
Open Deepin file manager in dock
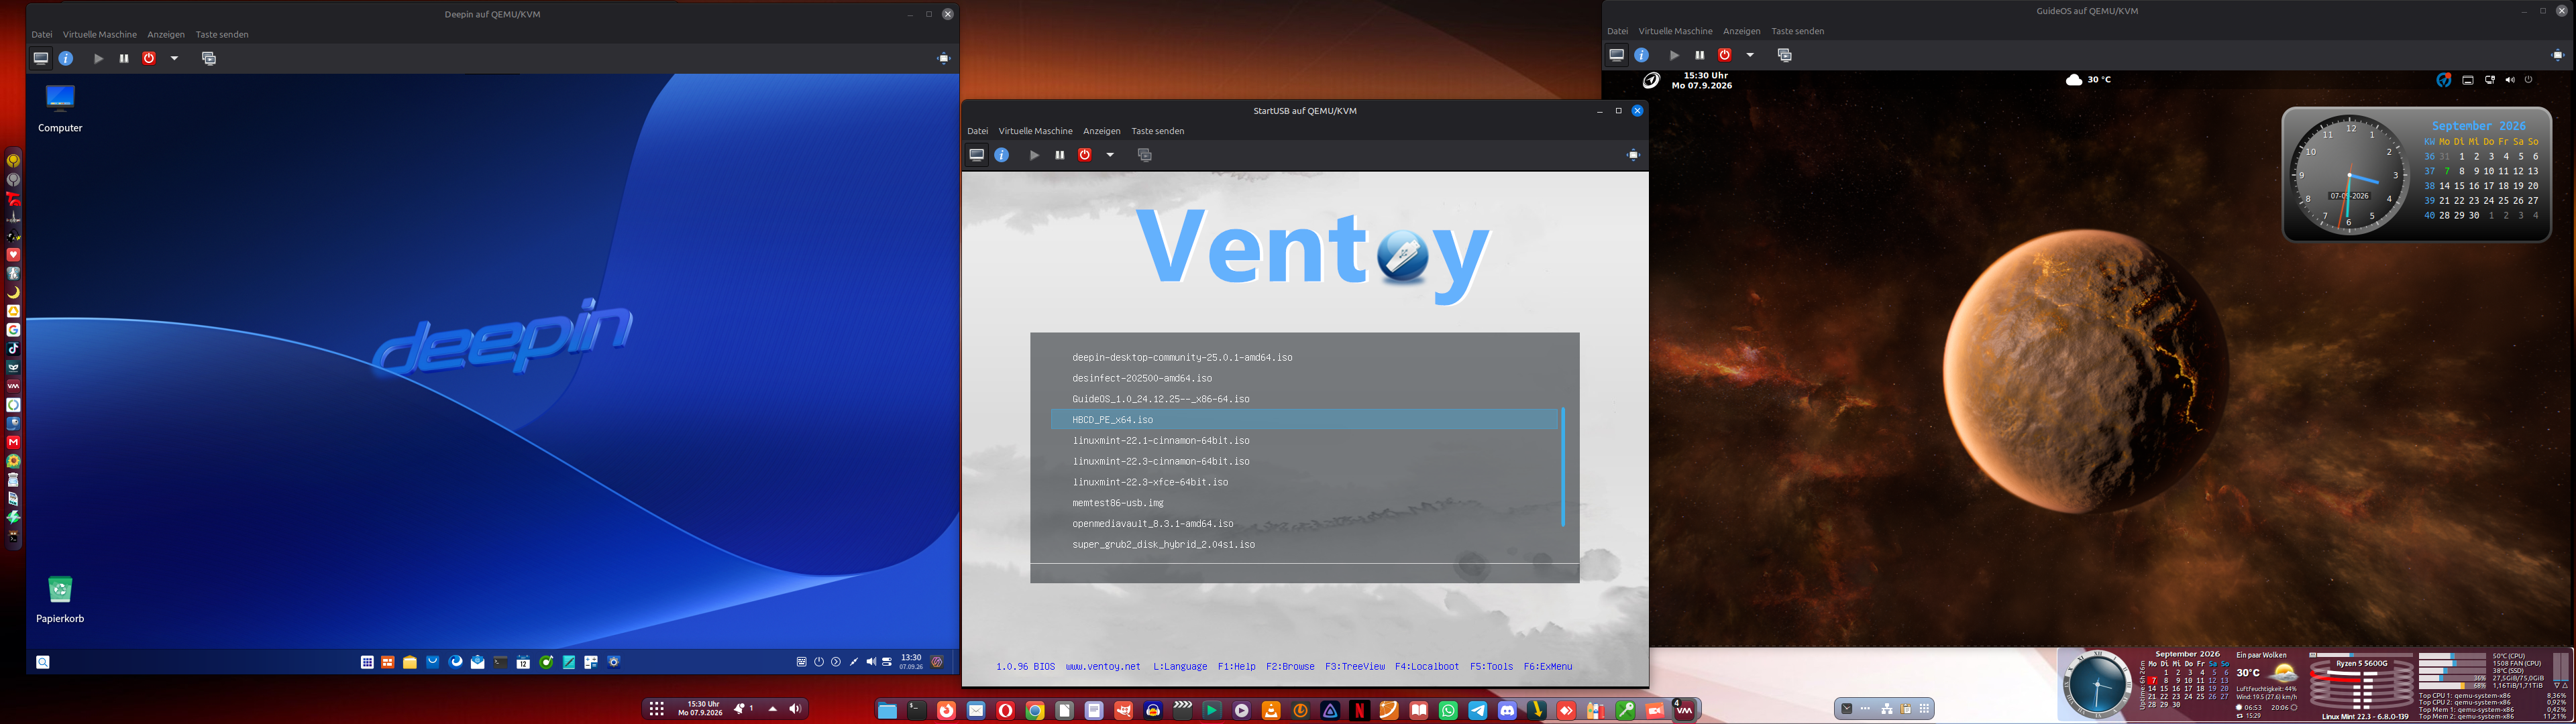click(410, 662)
